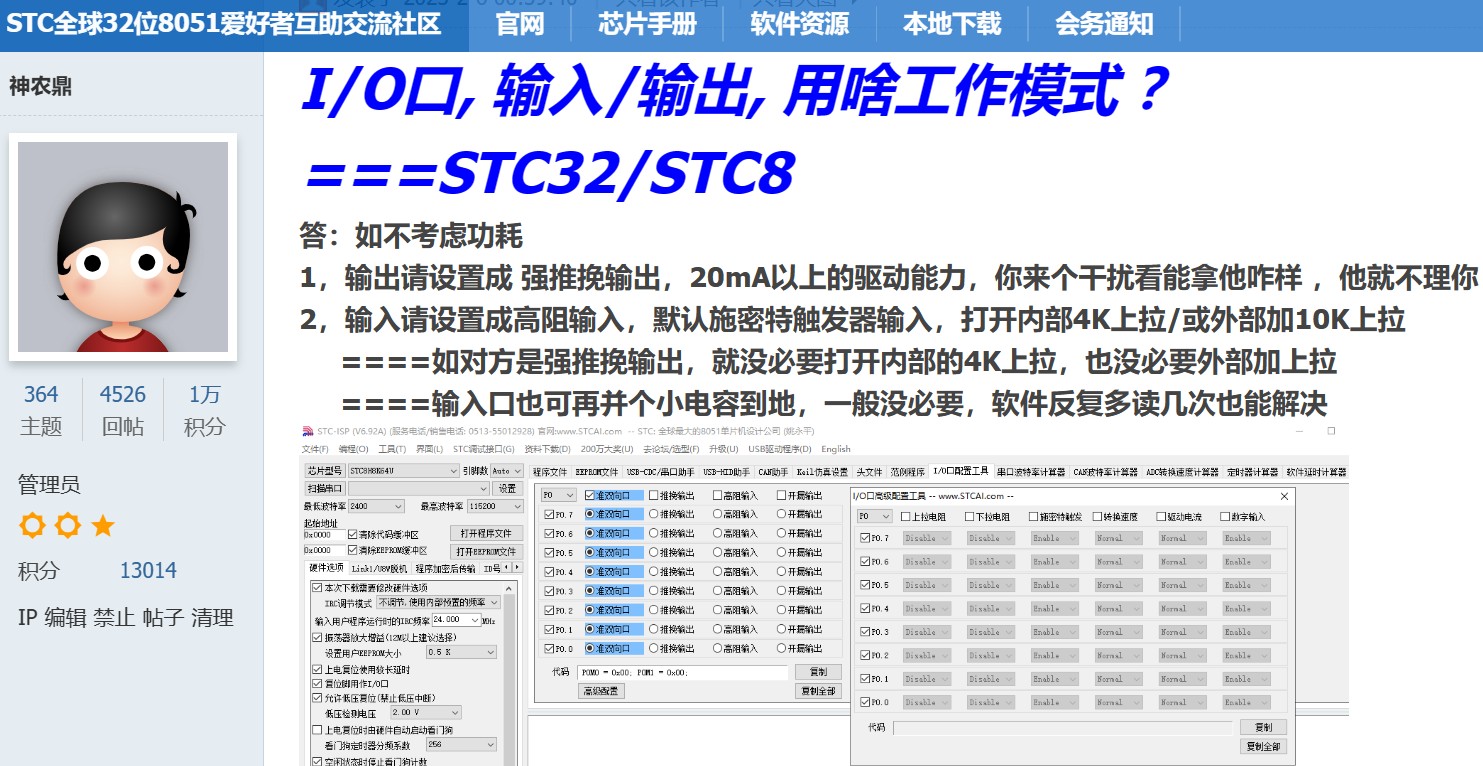Open the 13014 积分 value link
This screenshot has height=766, width=1483.
(148, 571)
